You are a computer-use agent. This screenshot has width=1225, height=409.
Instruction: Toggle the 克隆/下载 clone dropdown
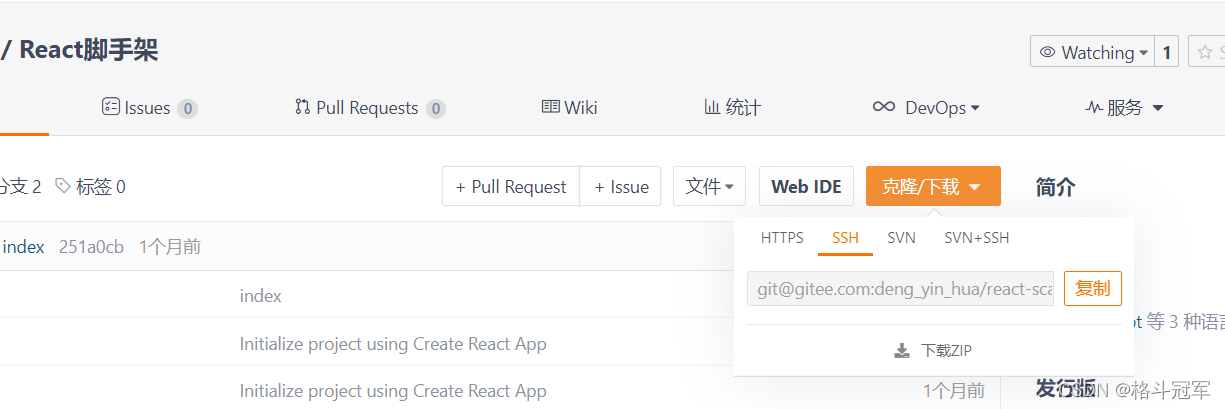tap(933, 186)
